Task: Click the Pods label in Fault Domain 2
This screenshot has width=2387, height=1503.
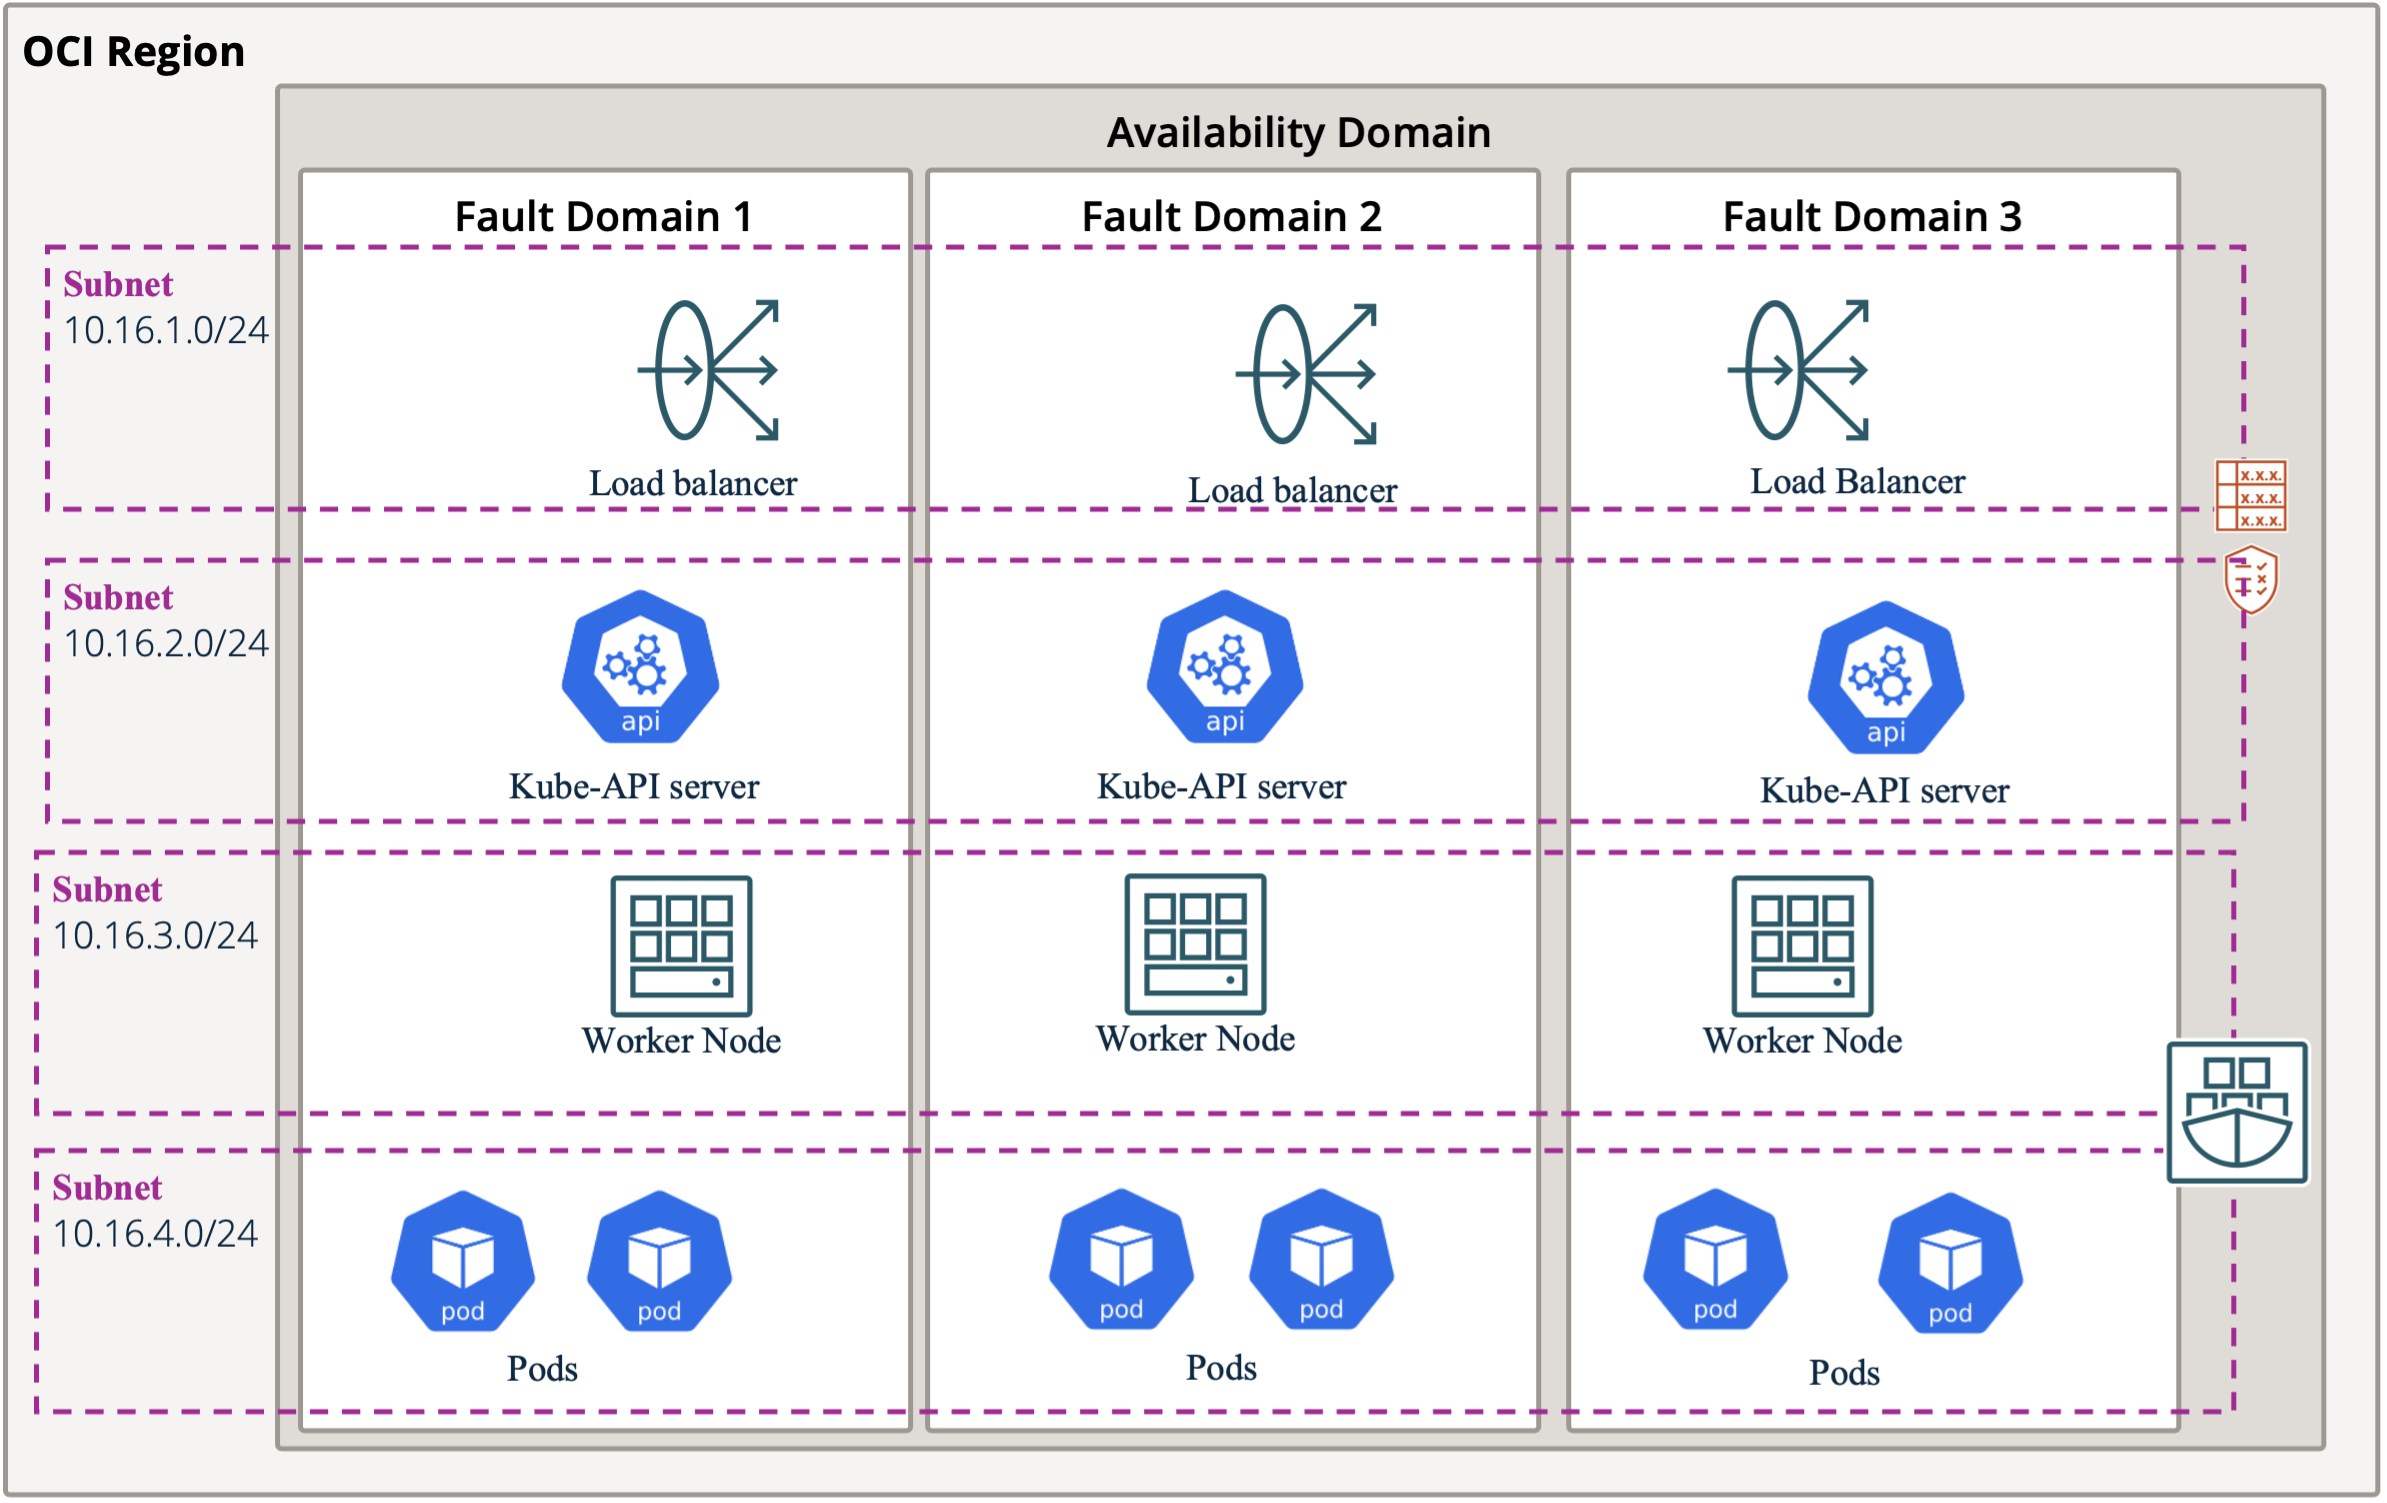Action: click(x=1221, y=1367)
